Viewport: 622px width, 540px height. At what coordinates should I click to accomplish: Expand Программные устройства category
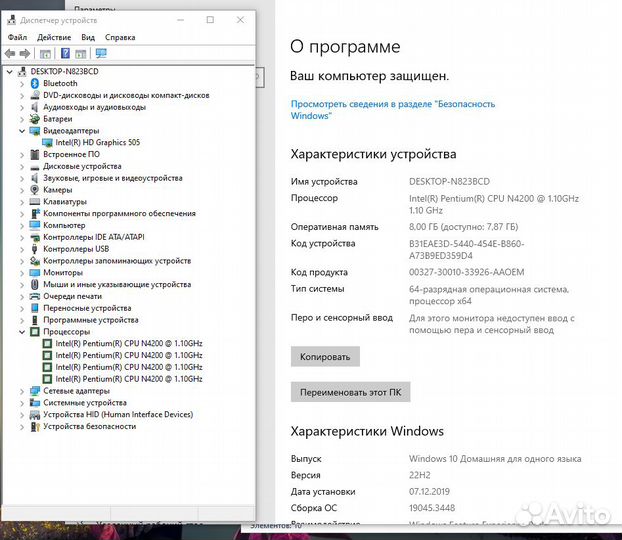22,320
